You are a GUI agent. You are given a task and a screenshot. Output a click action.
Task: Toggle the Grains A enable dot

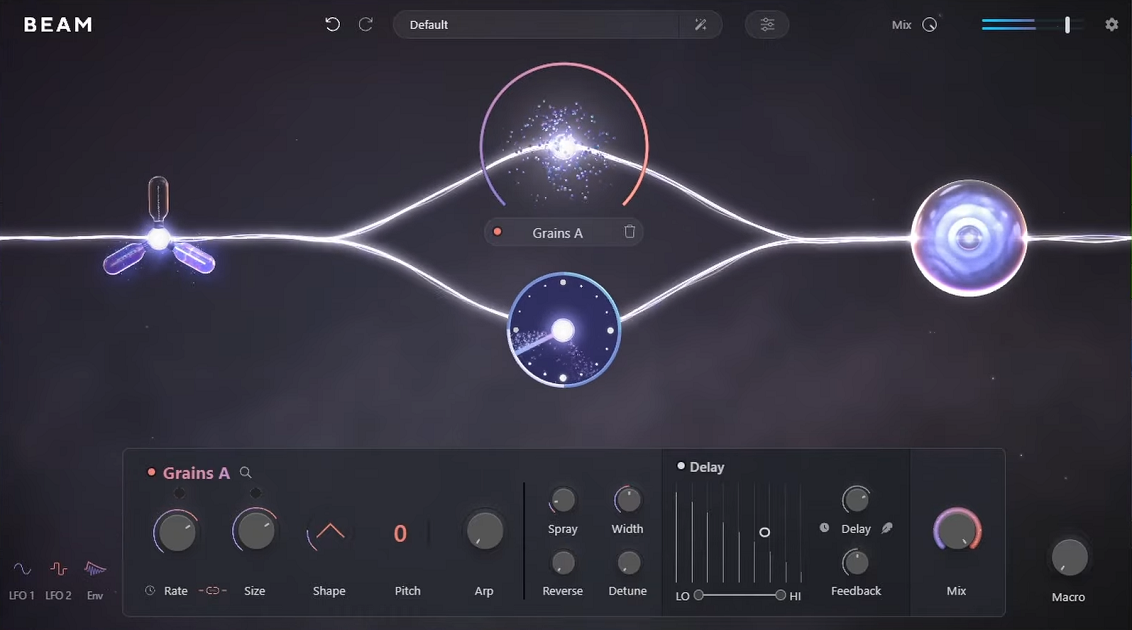click(x=151, y=471)
